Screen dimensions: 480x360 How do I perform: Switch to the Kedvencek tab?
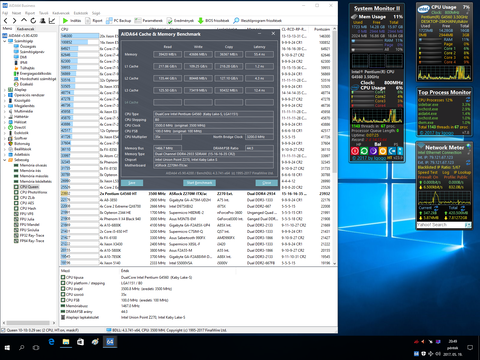(x=26, y=29)
